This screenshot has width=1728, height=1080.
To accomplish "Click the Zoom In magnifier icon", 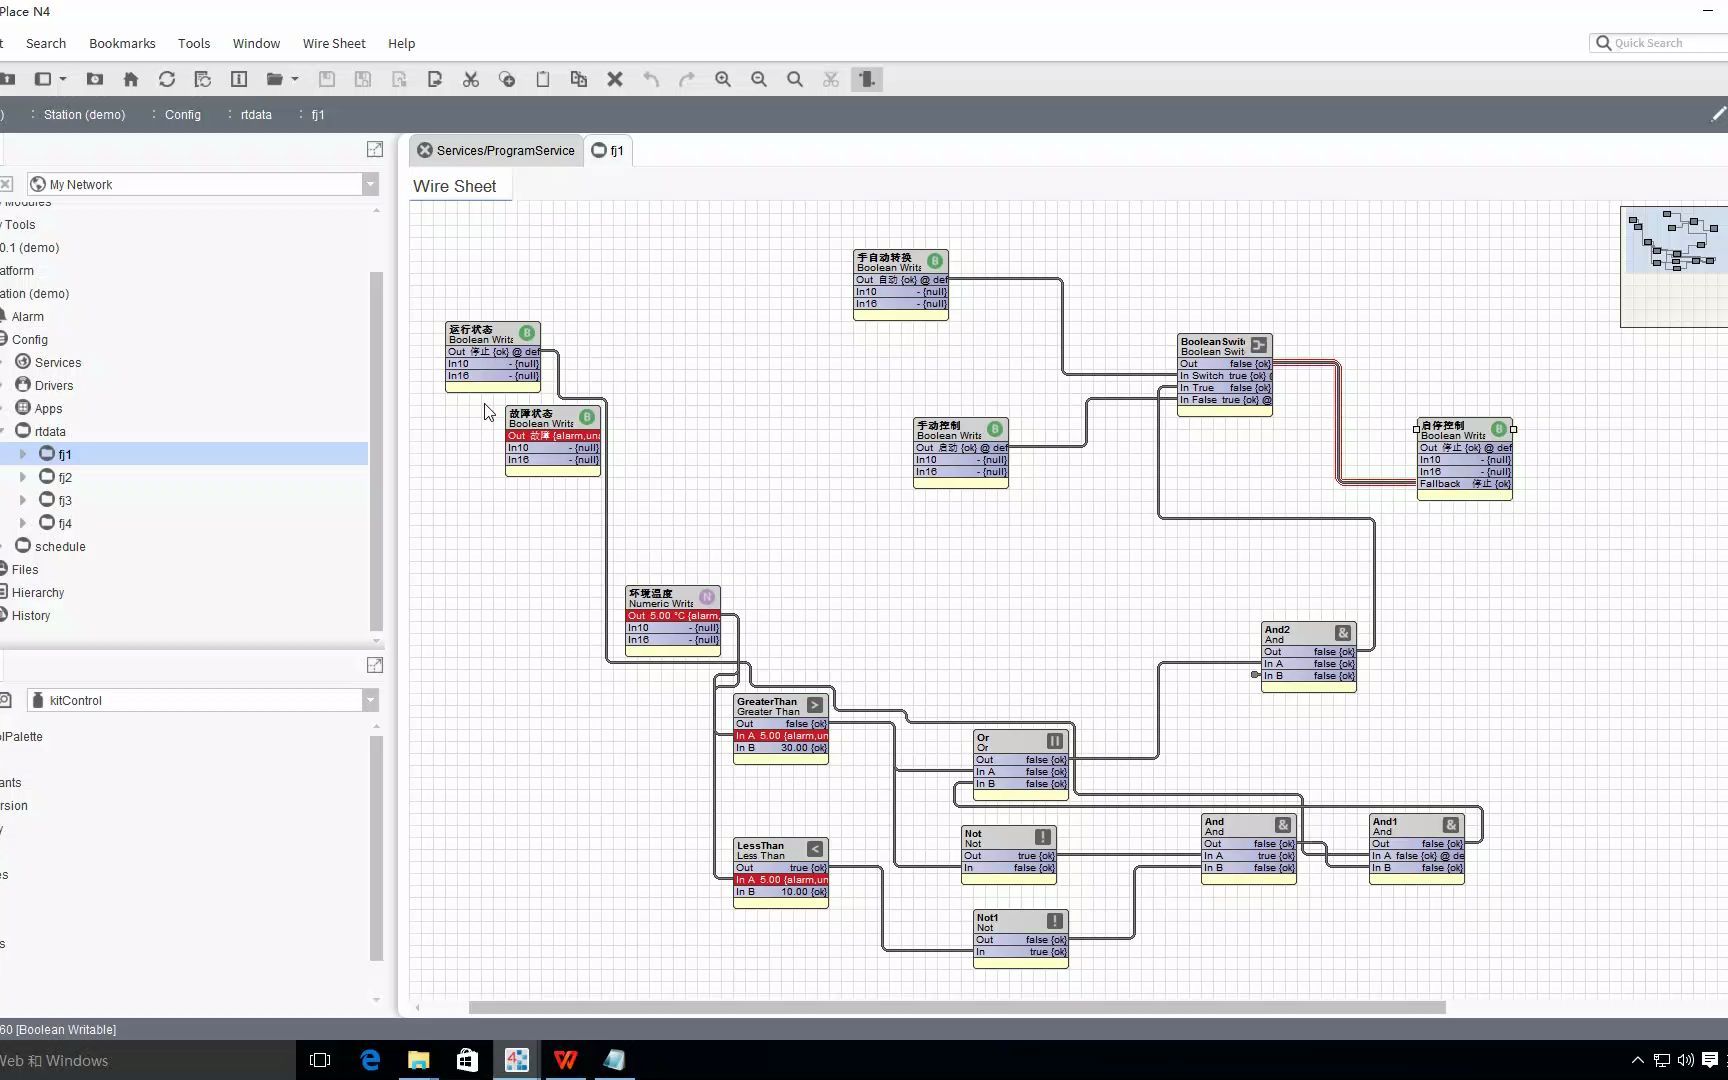I will 723,79.
